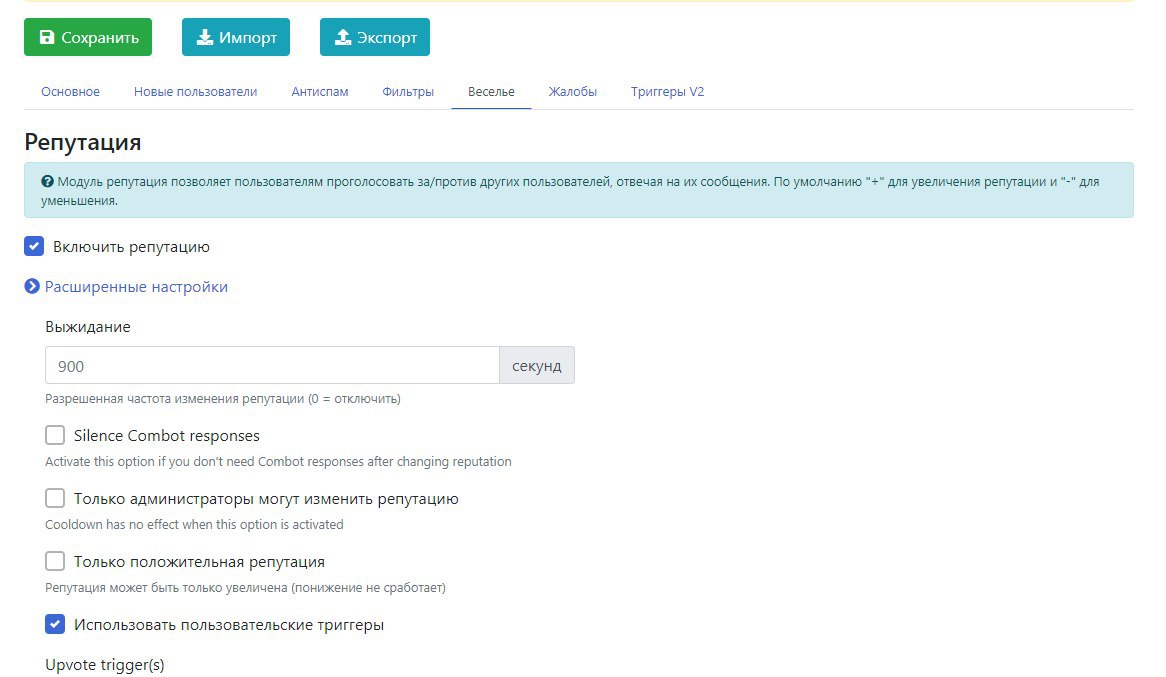Click the Выжидание seconds input field

[x=272, y=365]
